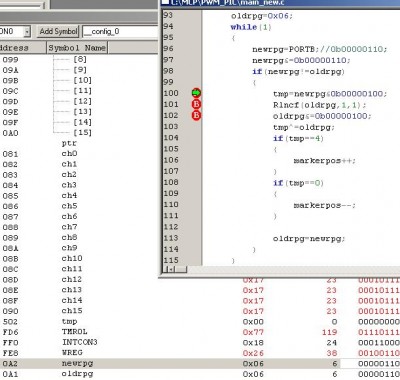Click code line Rlncf(oldrpg,1,1);

coord(319,105)
